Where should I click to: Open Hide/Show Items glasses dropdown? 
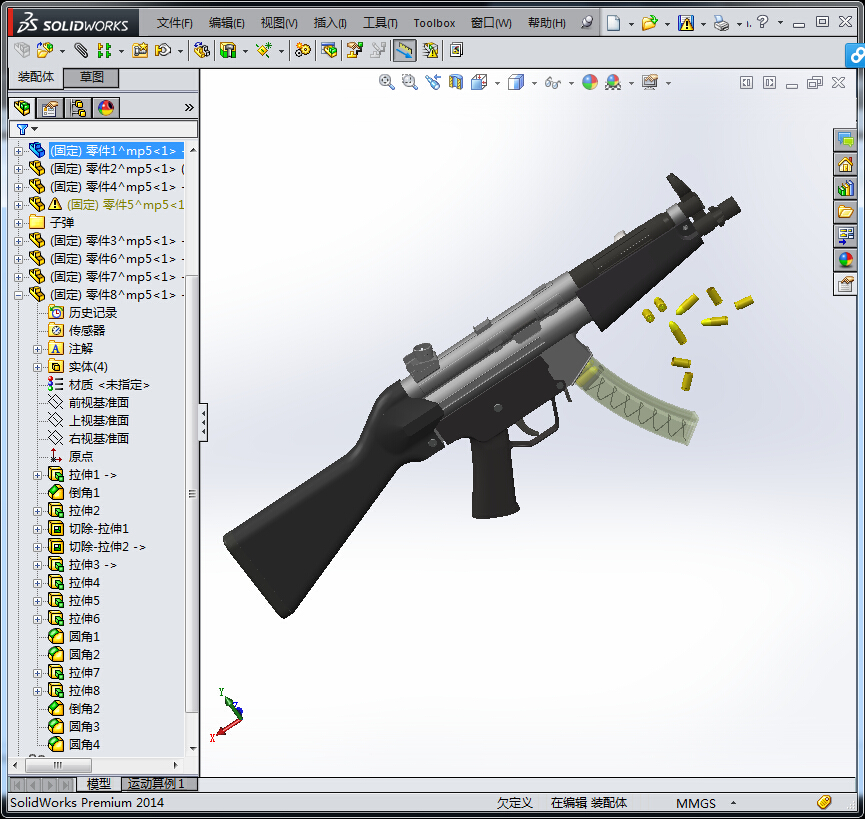(x=571, y=83)
